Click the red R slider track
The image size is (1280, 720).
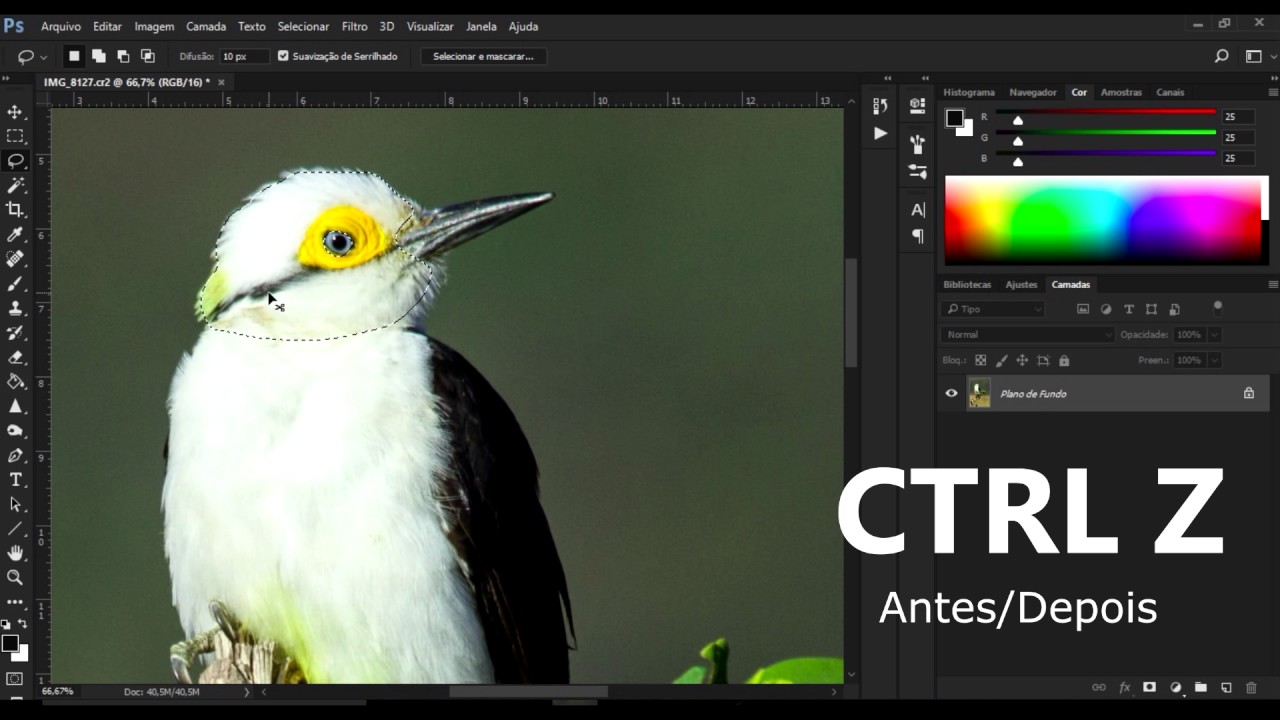point(1106,112)
